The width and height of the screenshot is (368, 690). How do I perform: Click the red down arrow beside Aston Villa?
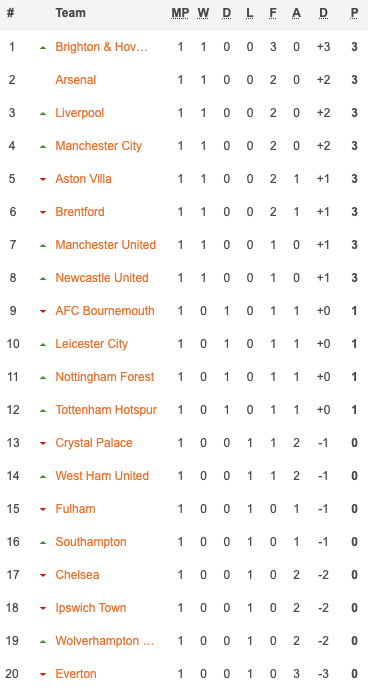[43, 180]
